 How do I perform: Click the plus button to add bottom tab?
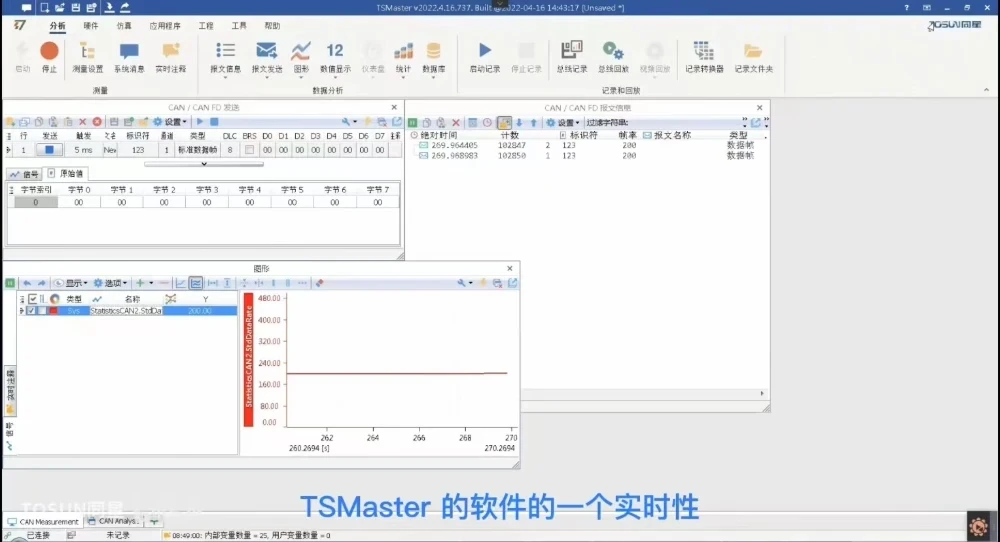click(x=154, y=522)
